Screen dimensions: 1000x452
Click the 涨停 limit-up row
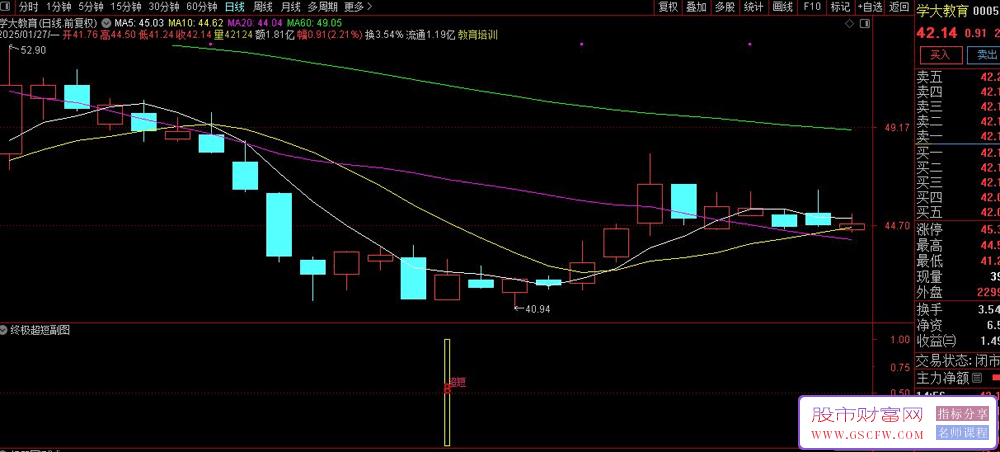pyautogui.click(x=957, y=230)
